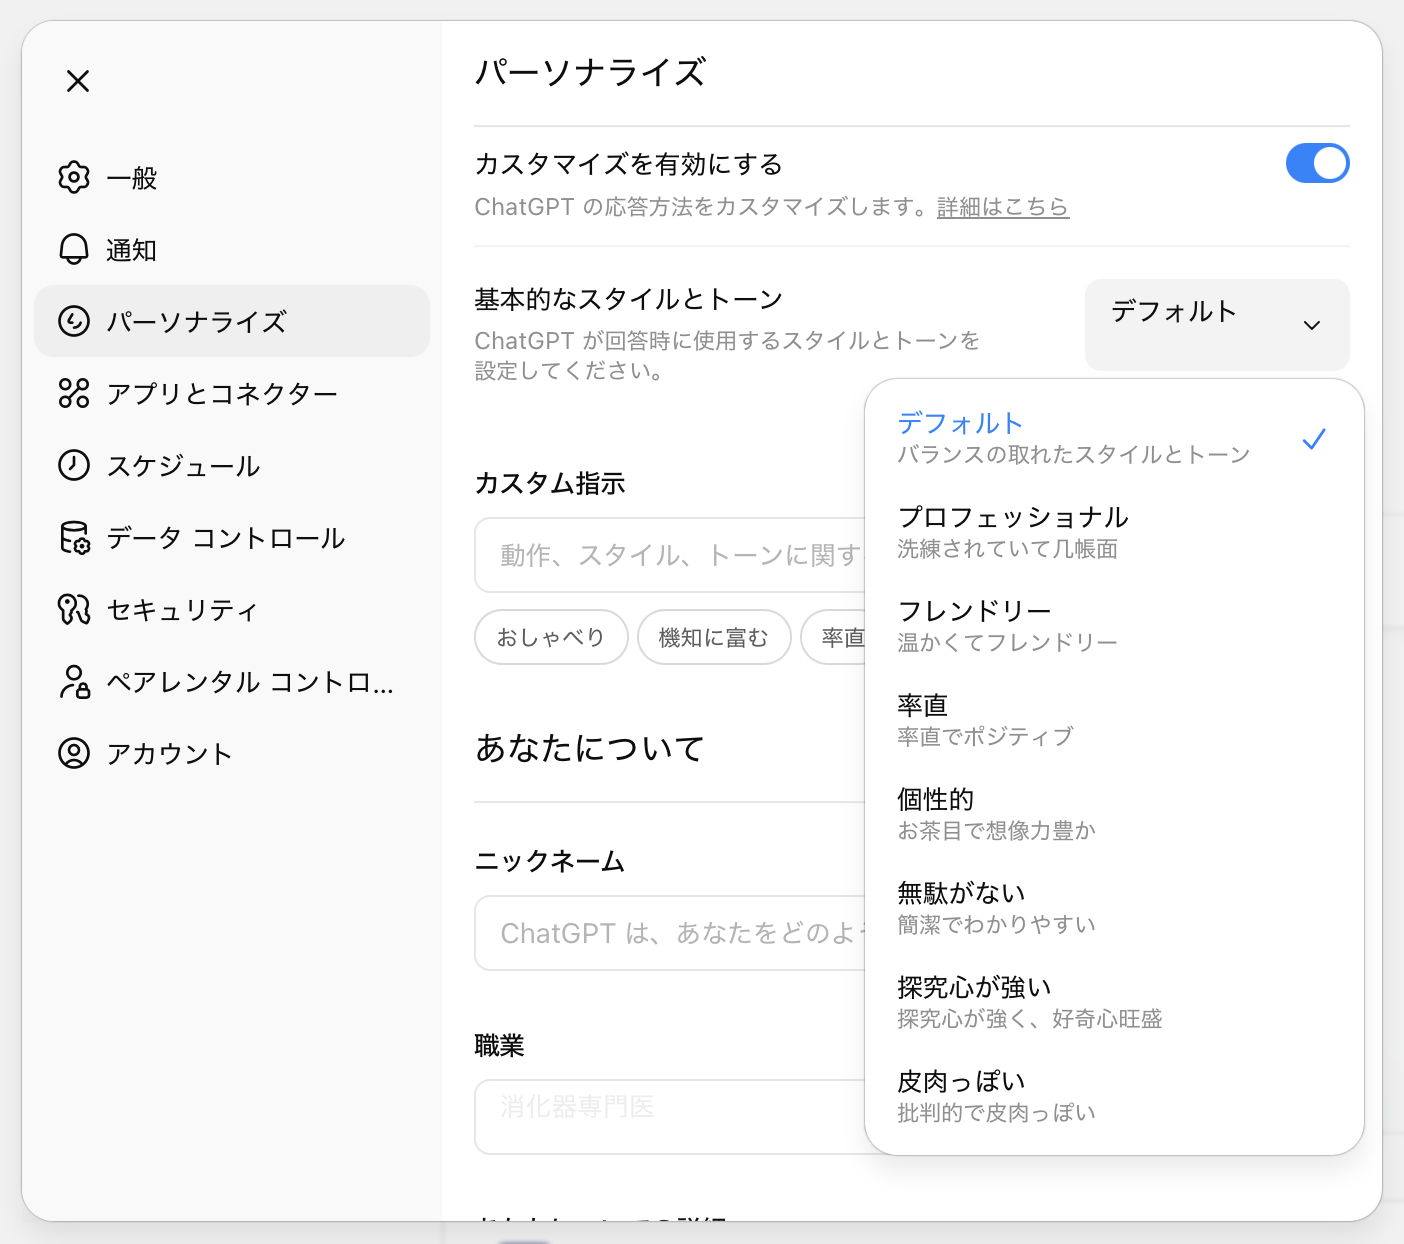Open データ コントロール database icon
The width and height of the screenshot is (1404, 1244).
(x=74, y=538)
